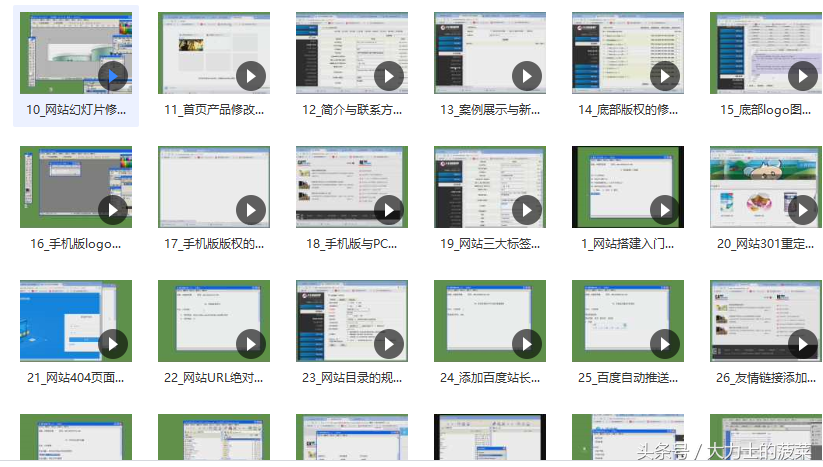823x467 pixels.
Task: Open thumbnail of 17_手机版版权的 video
Action: (x=214, y=187)
